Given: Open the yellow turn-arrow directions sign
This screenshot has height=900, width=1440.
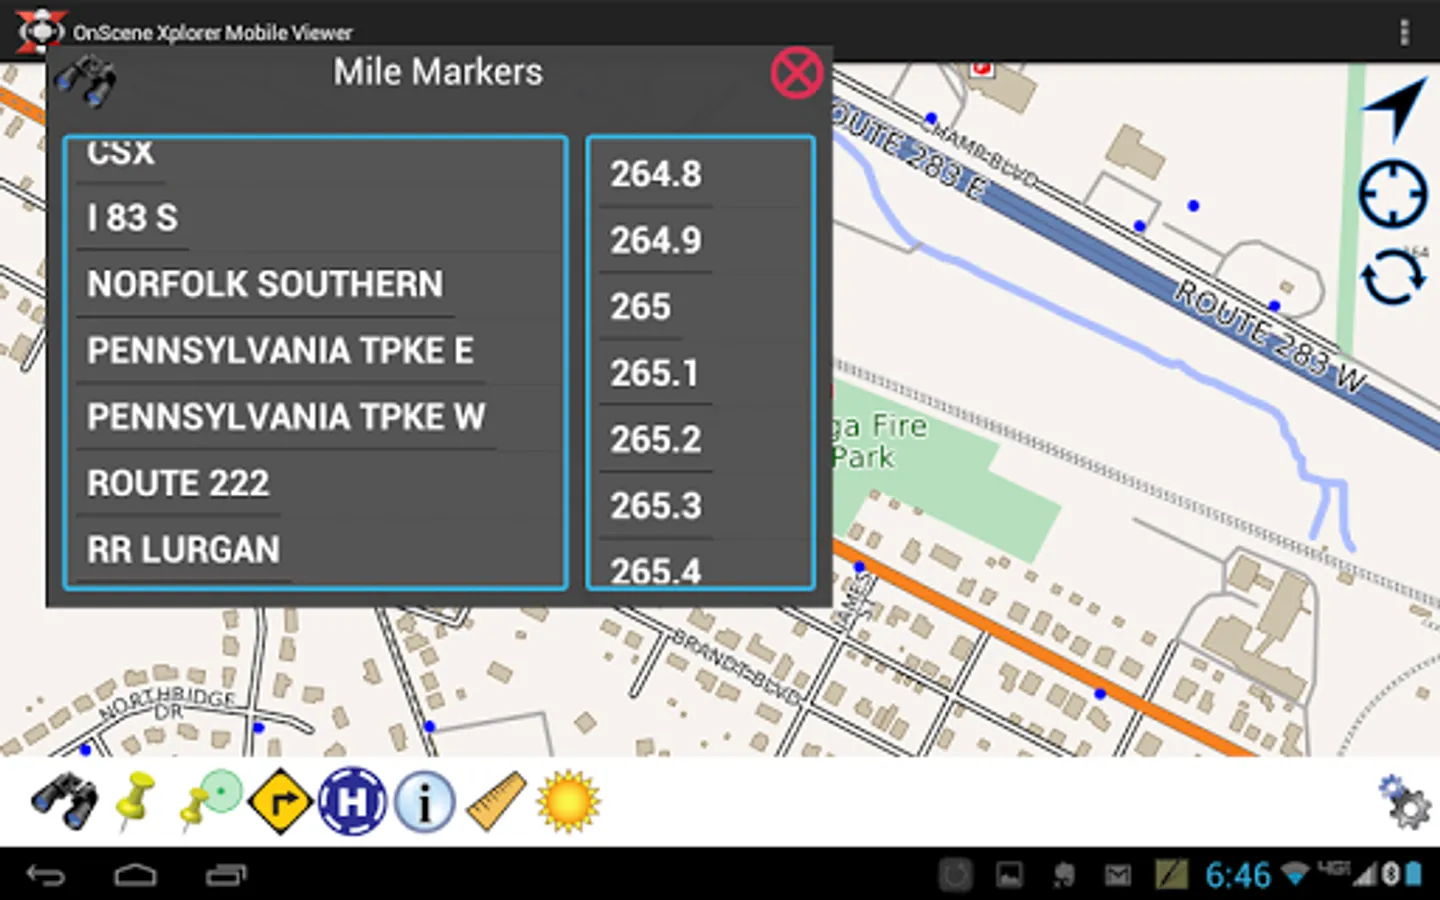Looking at the screenshot, I should [280, 801].
